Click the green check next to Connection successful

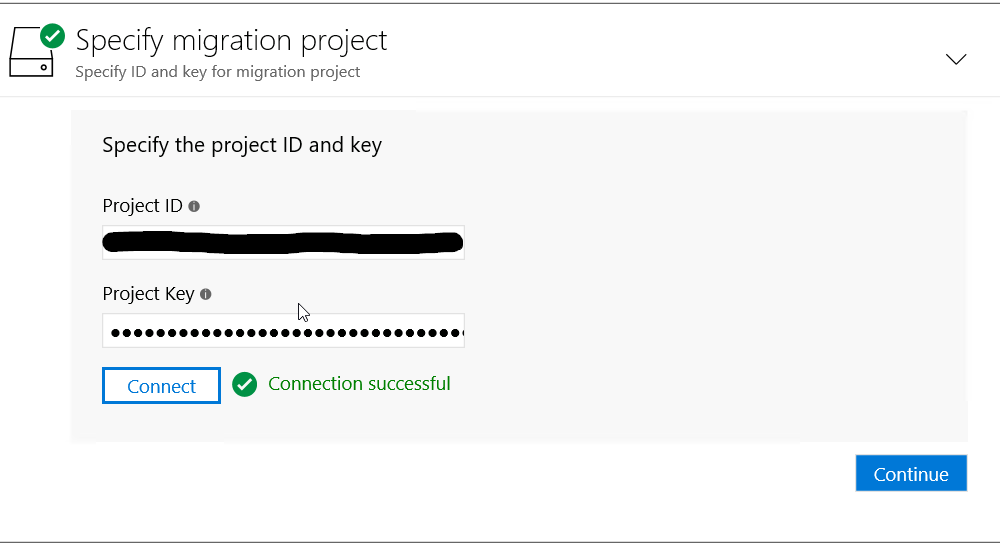245,384
